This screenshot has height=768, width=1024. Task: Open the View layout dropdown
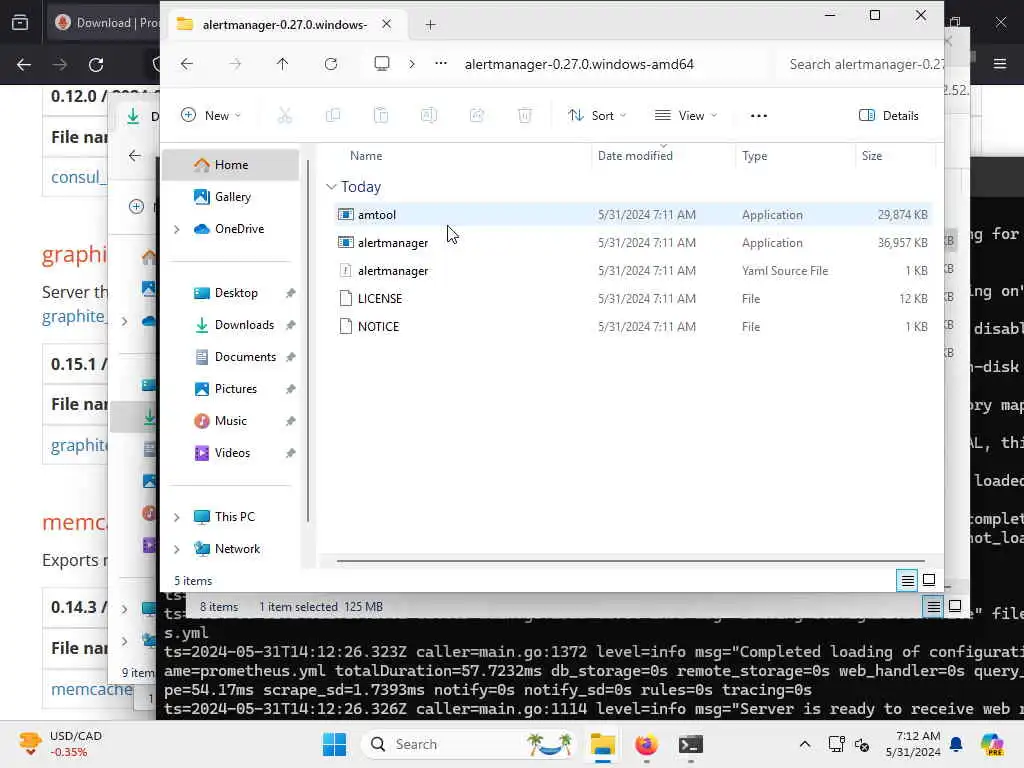[x=686, y=116]
